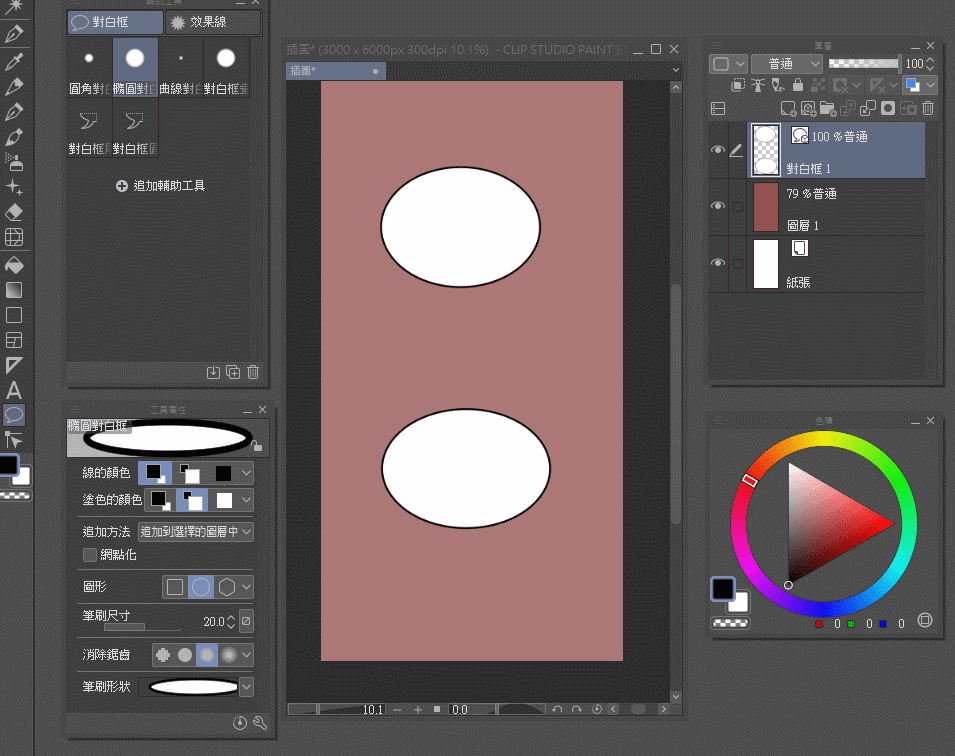
Task: Enable the 網點化 checkbox
Action: pyautogui.click(x=90, y=554)
